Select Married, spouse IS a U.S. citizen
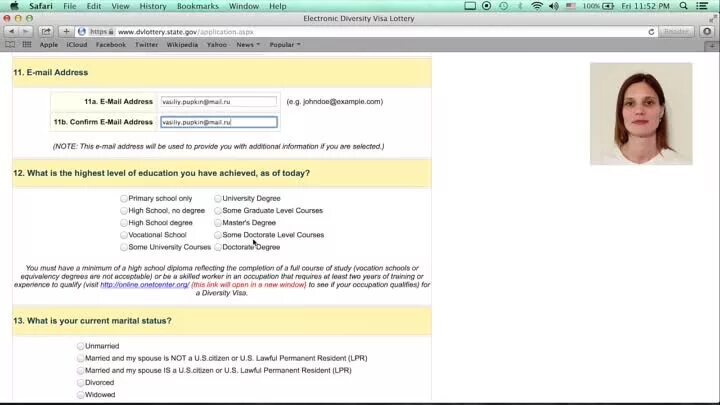720x405 pixels. tap(80, 370)
